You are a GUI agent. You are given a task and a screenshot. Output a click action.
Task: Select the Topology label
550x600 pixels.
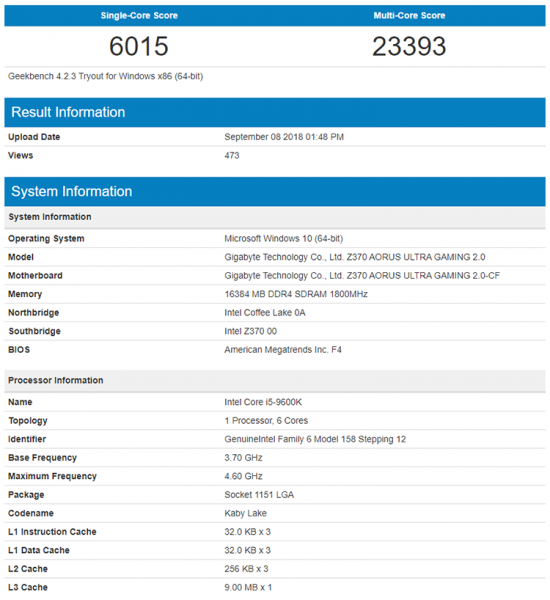click(x=28, y=421)
